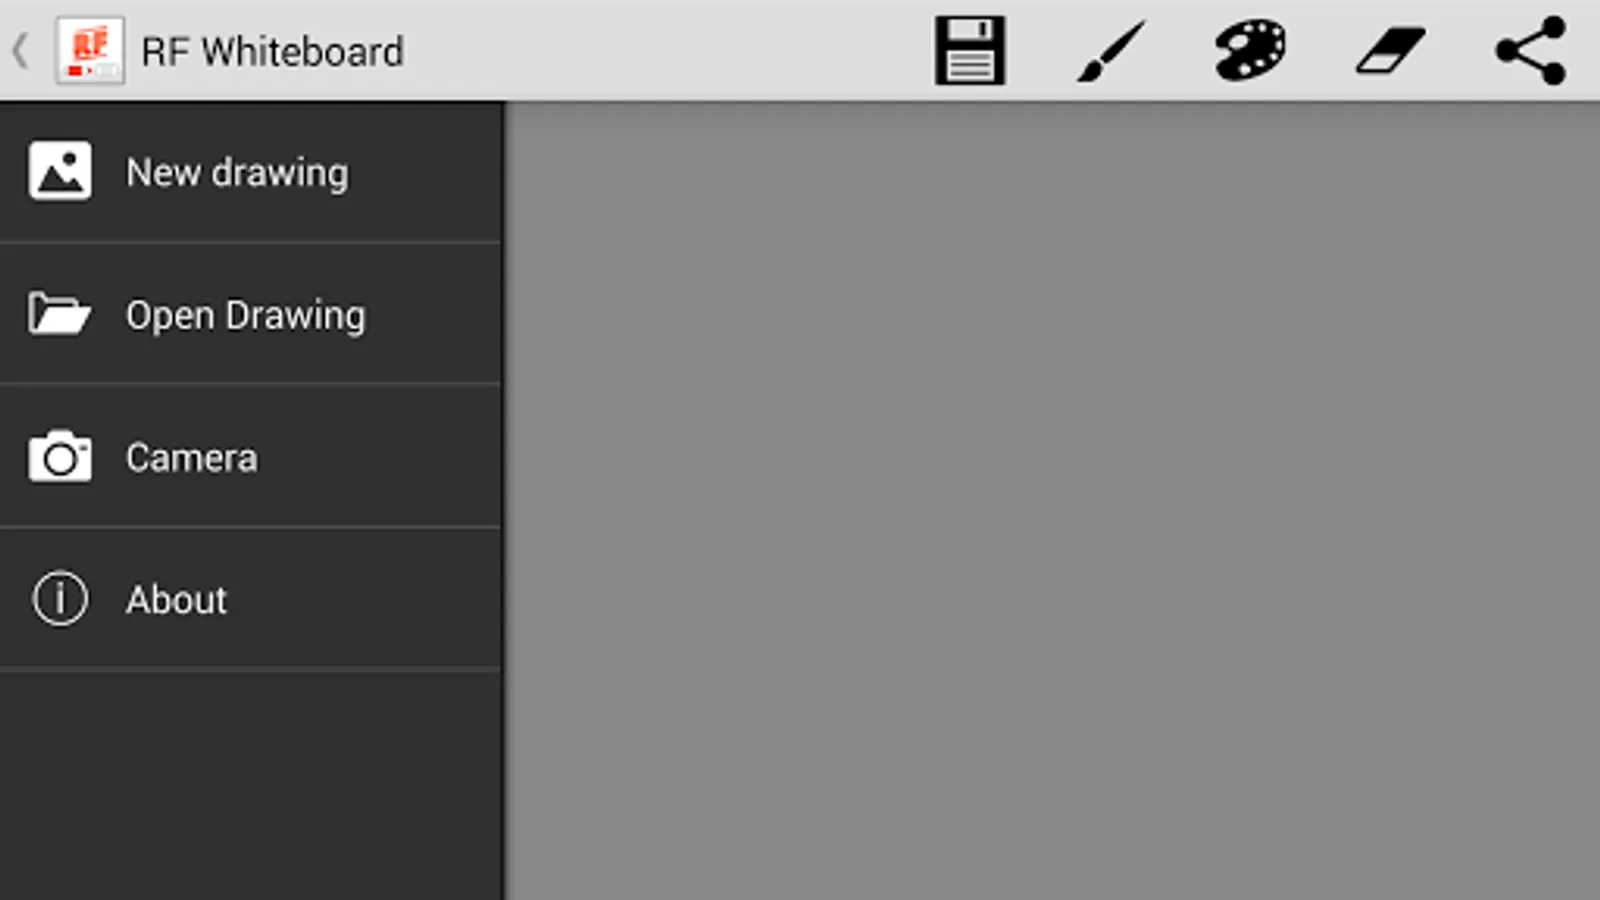Select the paintbrush tool
This screenshot has width=1600, height=900.
tap(1110, 51)
